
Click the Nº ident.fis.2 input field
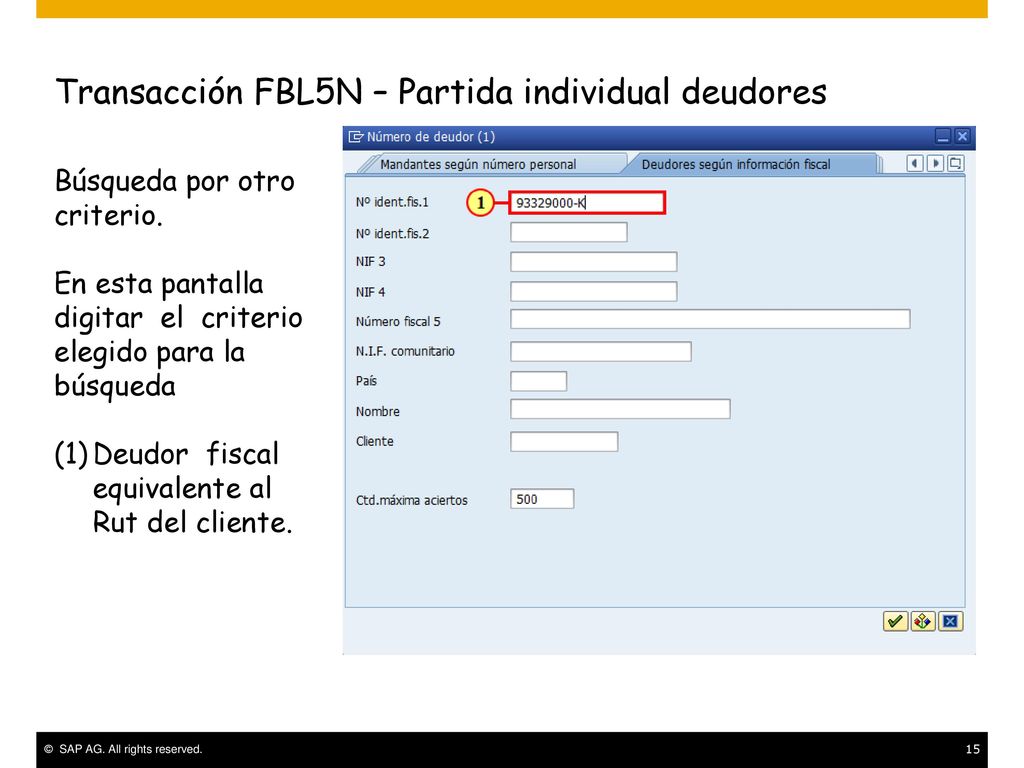click(x=569, y=232)
